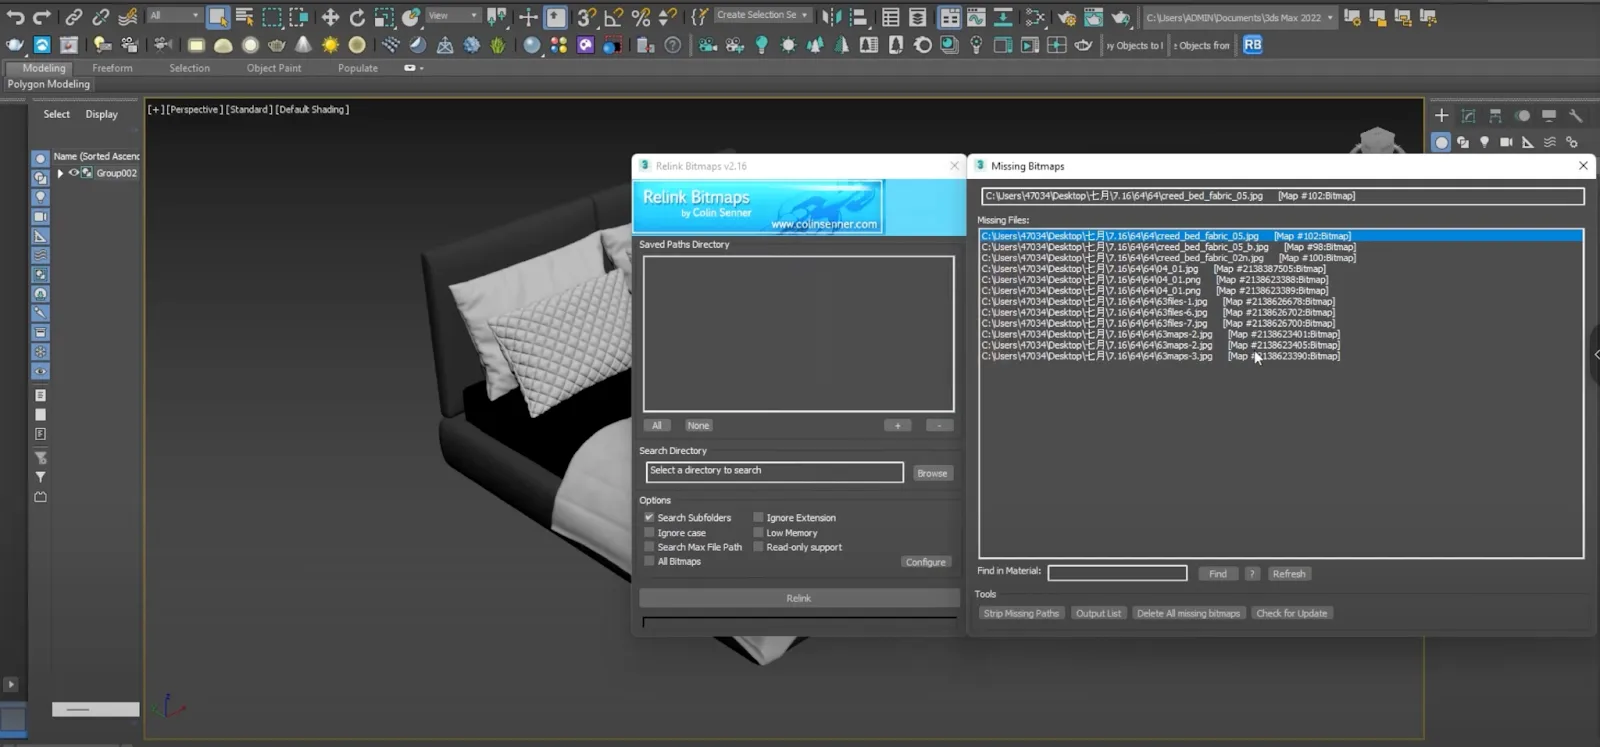Enable the Ignore Extension checkbox

coord(758,517)
